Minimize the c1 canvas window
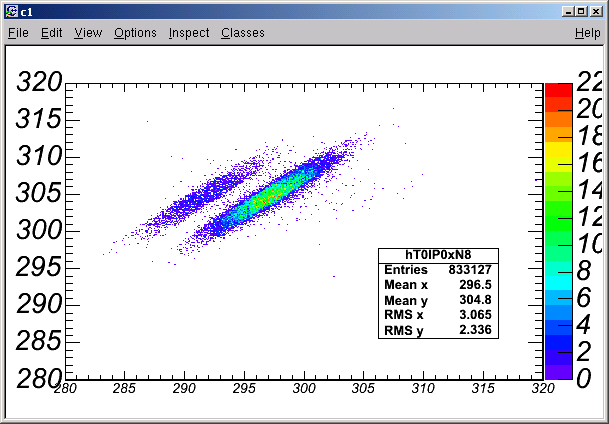The image size is (609, 424). point(568,12)
